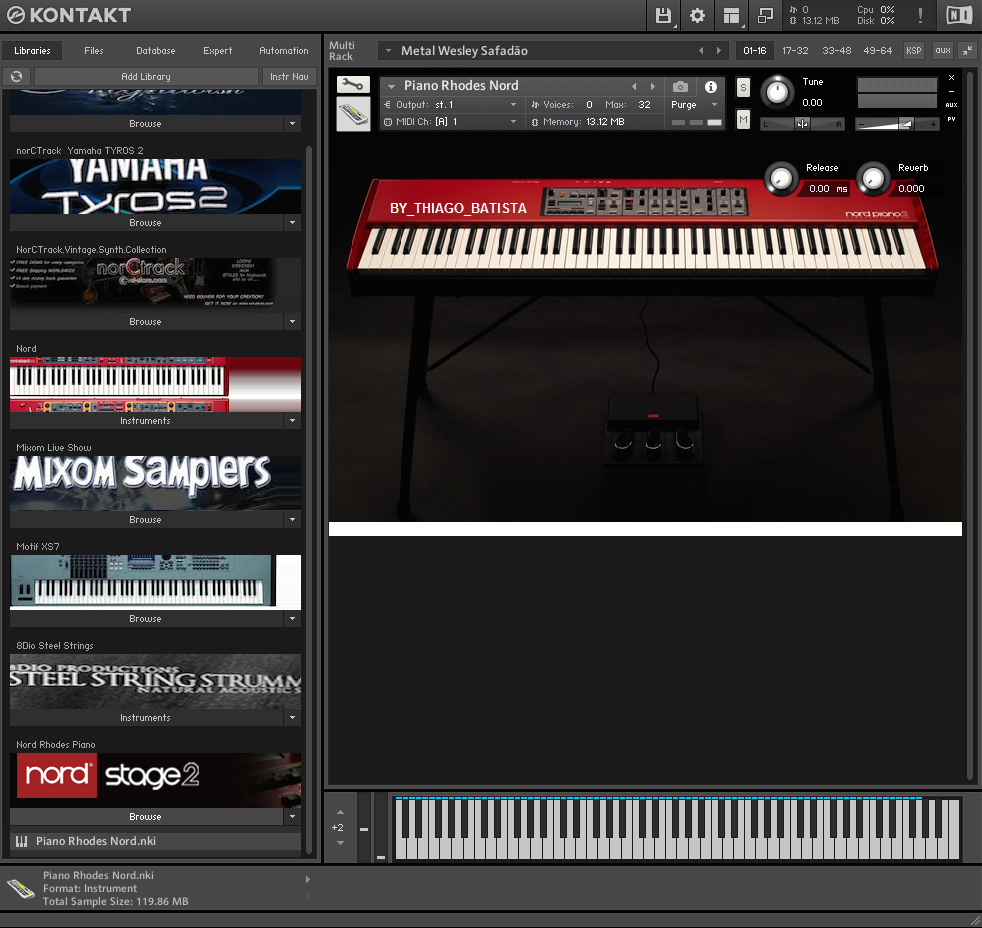The height and width of the screenshot is (928, 982).
Task: Browse the Yamaha TYROS 2 library
Action: (x=146, y=223)
